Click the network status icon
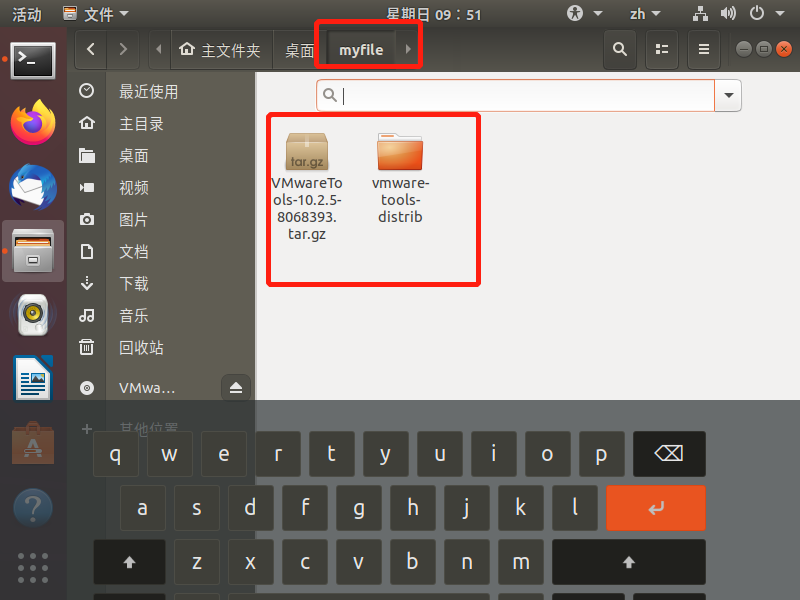Screen dimensions: 800x600 (700, 13)
